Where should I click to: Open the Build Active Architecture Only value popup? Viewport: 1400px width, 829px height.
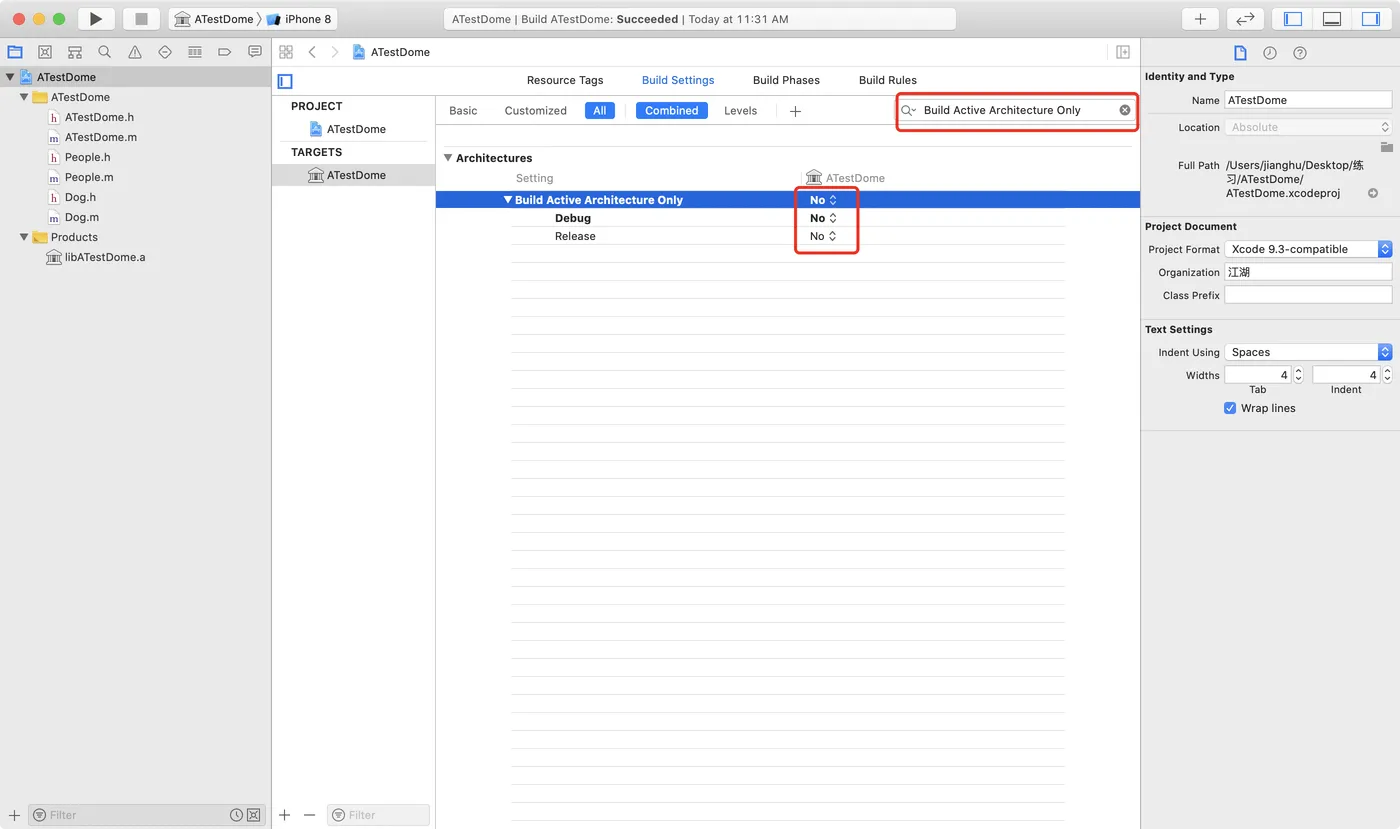click(x=823, y=200)
